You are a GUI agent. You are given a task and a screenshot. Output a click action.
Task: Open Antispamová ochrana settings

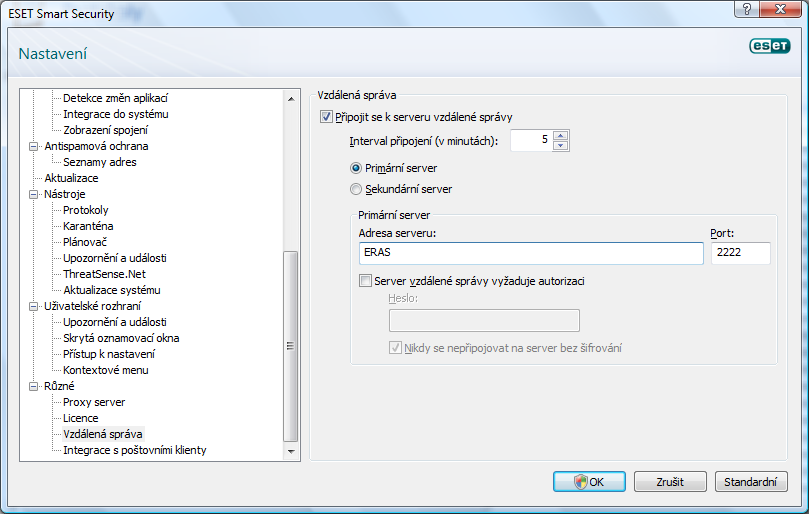click(x=96, y=146)
